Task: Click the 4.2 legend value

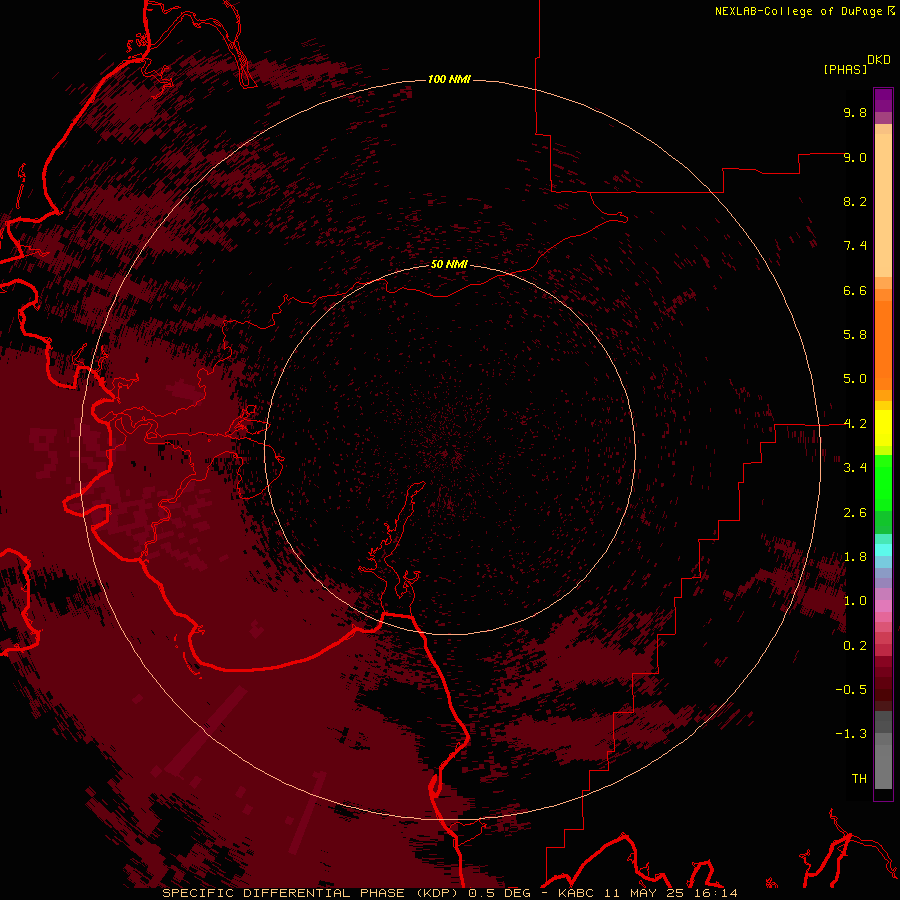Action: click(x=855, y=424)
